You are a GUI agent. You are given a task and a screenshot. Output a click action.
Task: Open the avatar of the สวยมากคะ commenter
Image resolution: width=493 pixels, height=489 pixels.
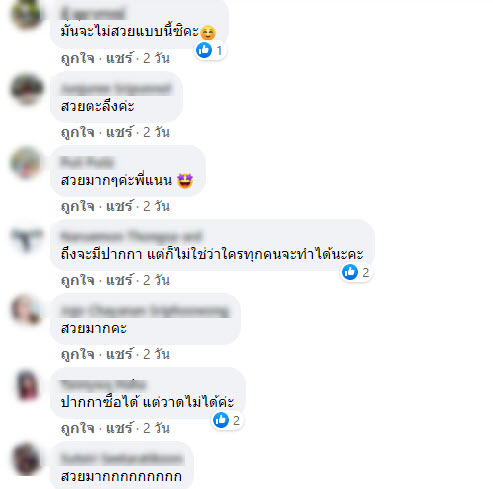pos(27,310)
